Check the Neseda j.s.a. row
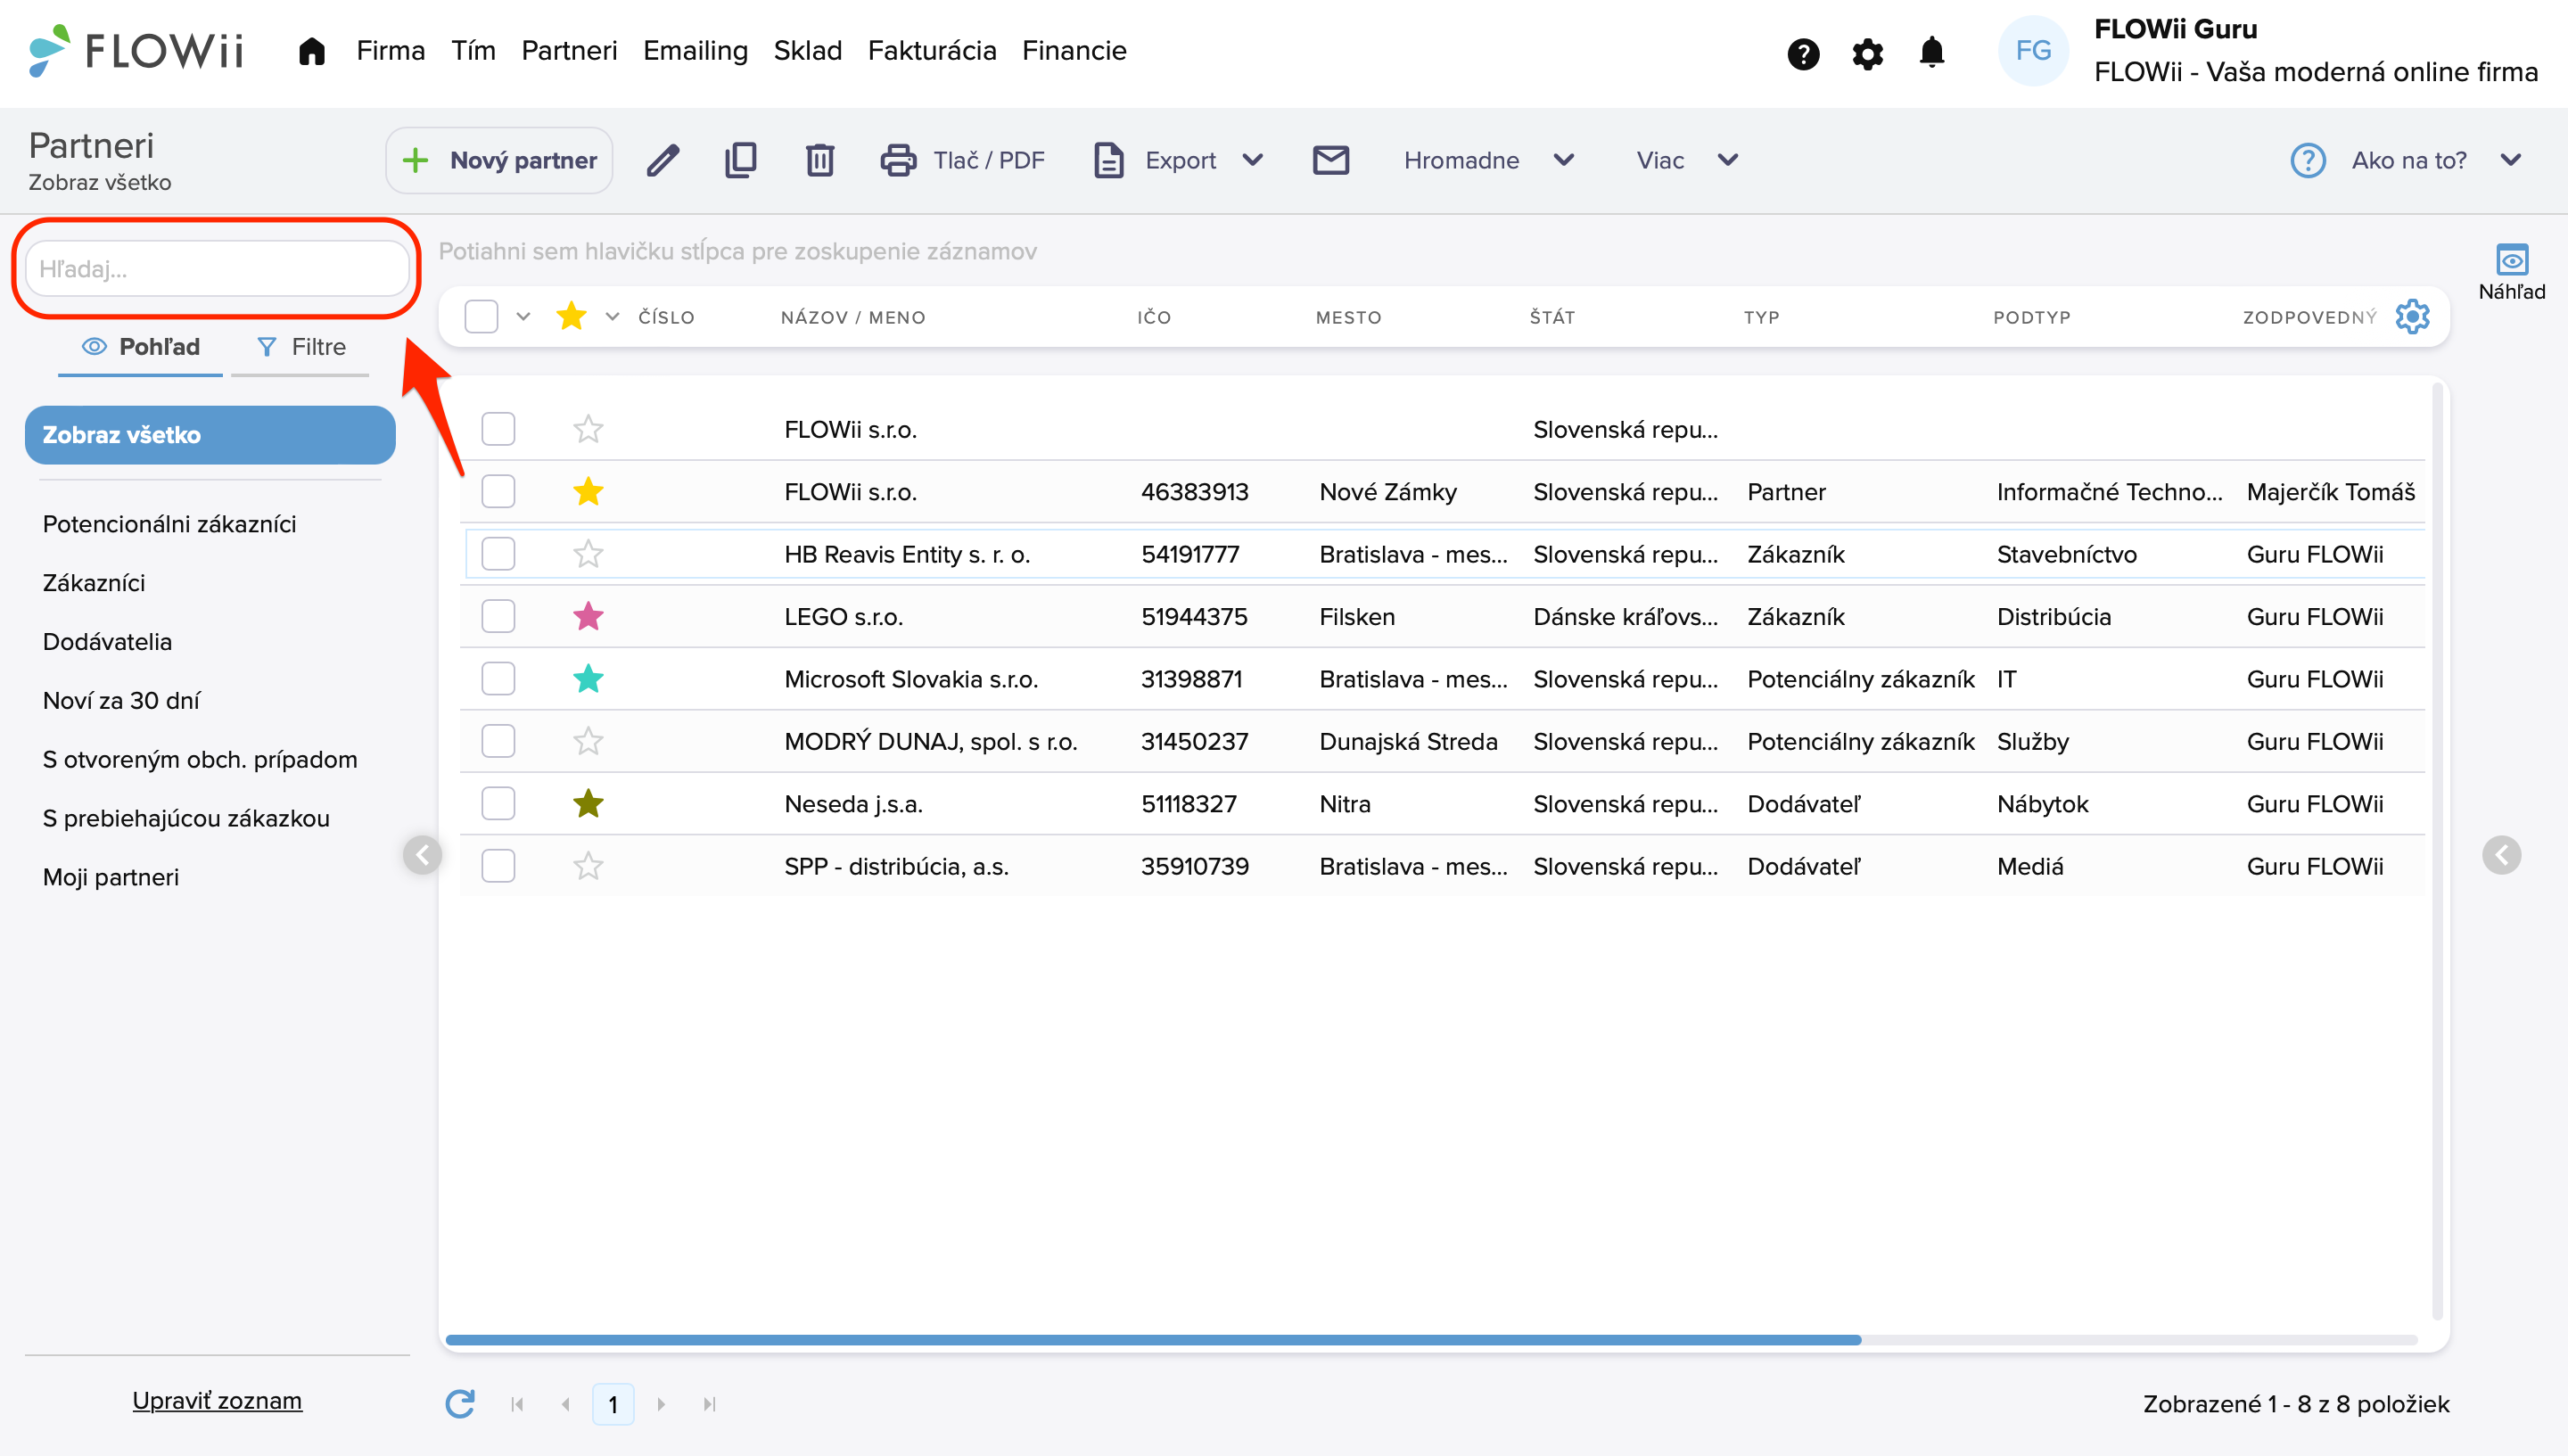 click(498, 803)
